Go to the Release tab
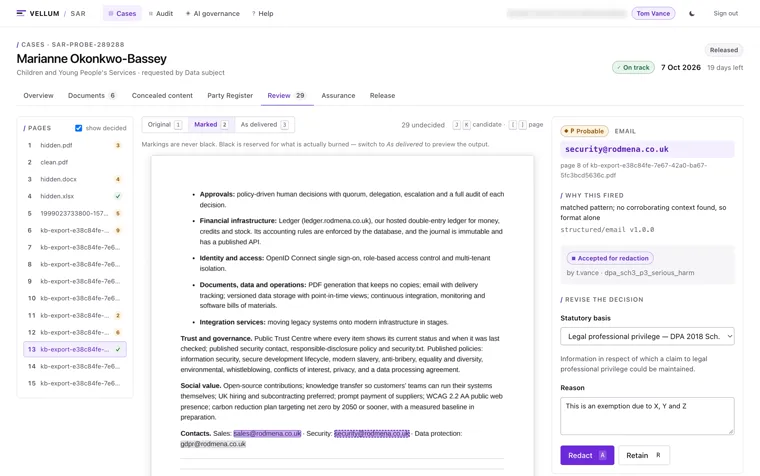This screenshot has height=476, width=760. coord(382,95)
